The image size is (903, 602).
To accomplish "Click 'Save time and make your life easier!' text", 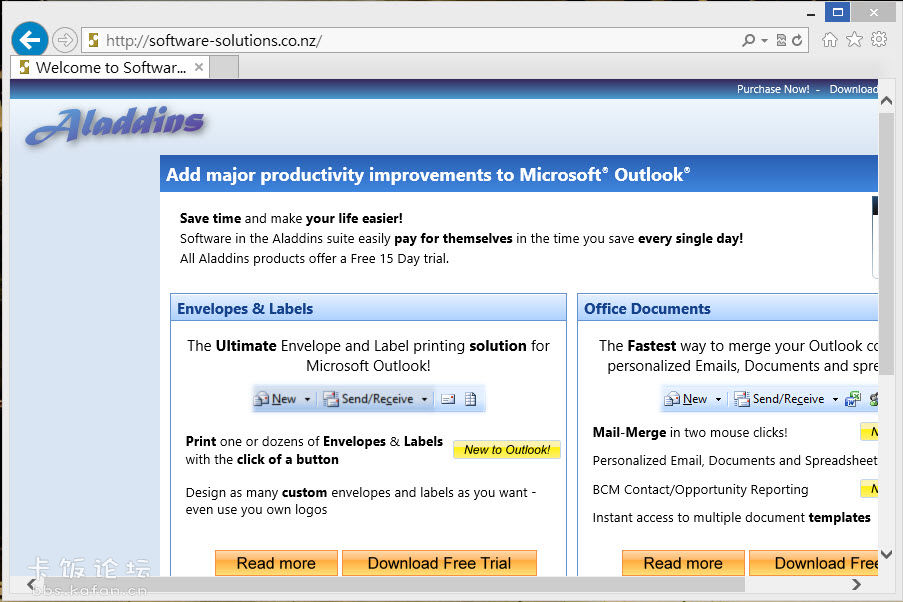I will point(291,218).
